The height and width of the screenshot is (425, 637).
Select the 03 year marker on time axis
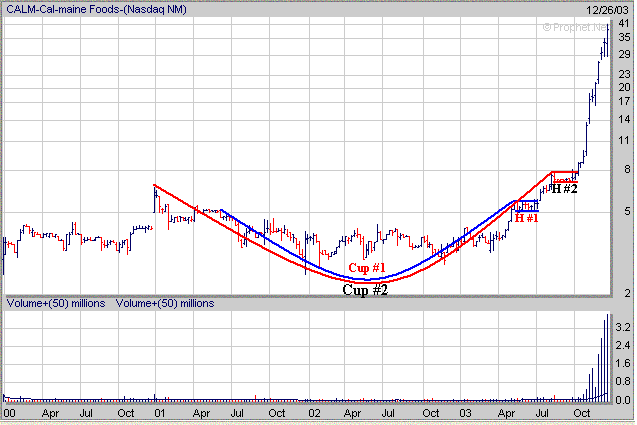point(465,412)
